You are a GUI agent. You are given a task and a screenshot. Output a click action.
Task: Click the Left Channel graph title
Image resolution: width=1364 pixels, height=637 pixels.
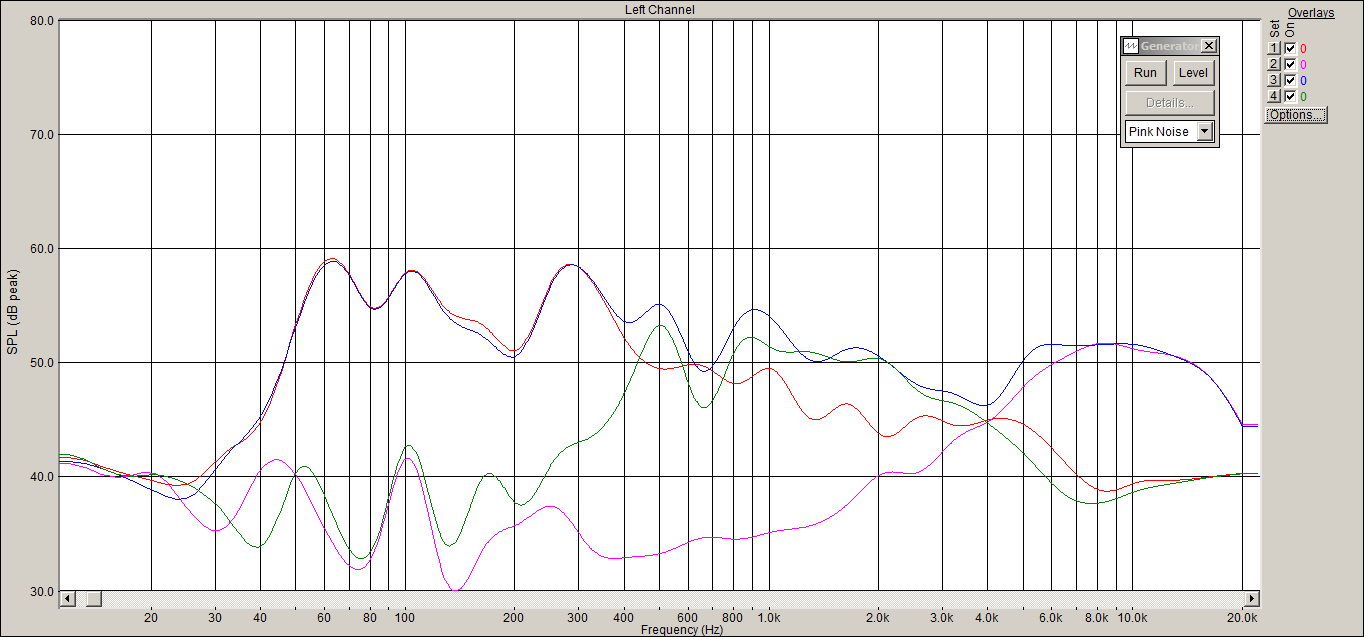click(x=659, y=10)
